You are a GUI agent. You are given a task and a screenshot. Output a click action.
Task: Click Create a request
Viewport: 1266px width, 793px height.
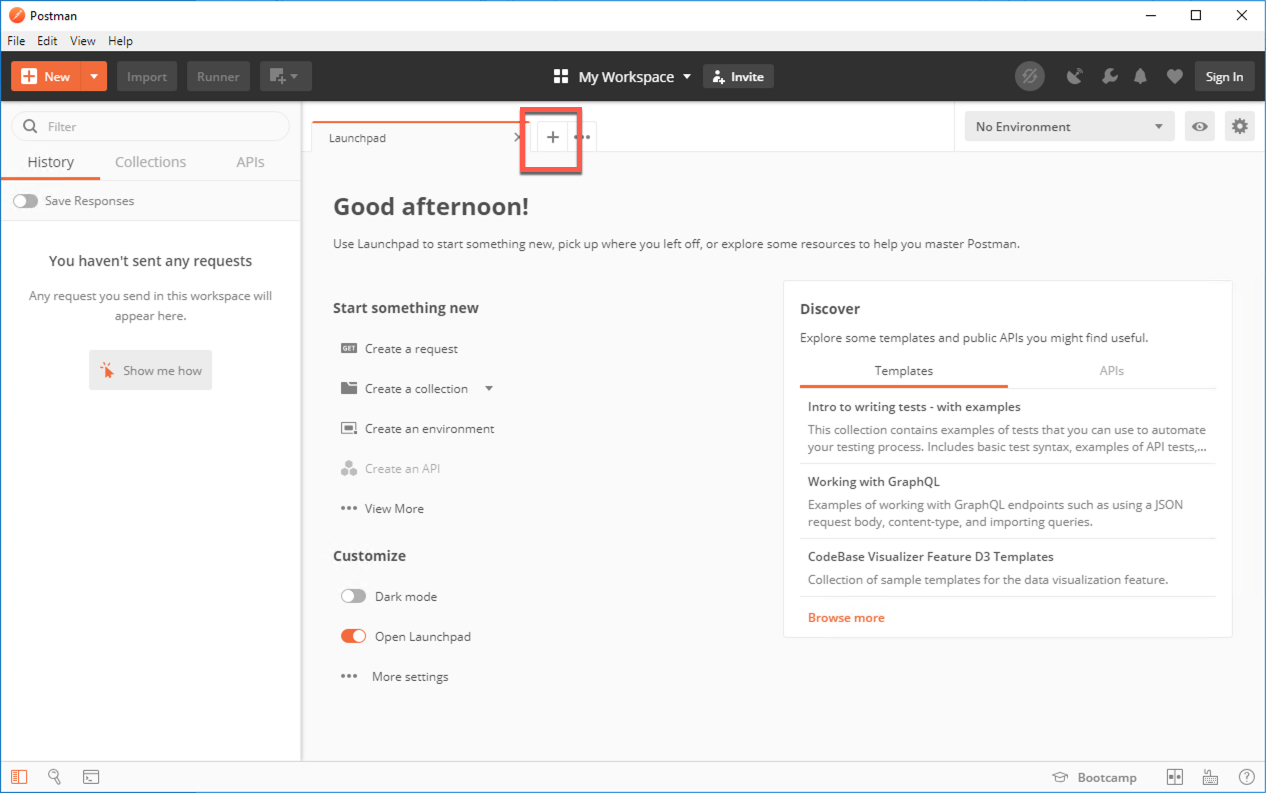click(x=411, y=349)
